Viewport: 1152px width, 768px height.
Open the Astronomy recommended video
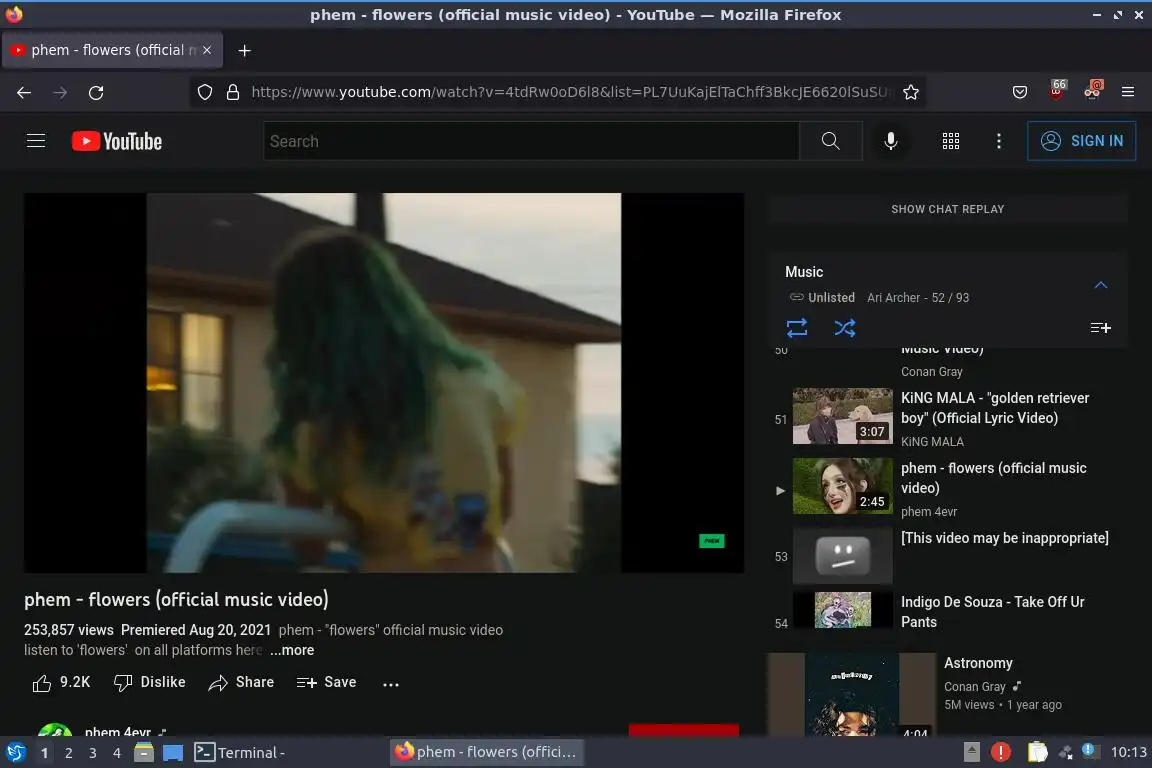[x=852, y=695]
